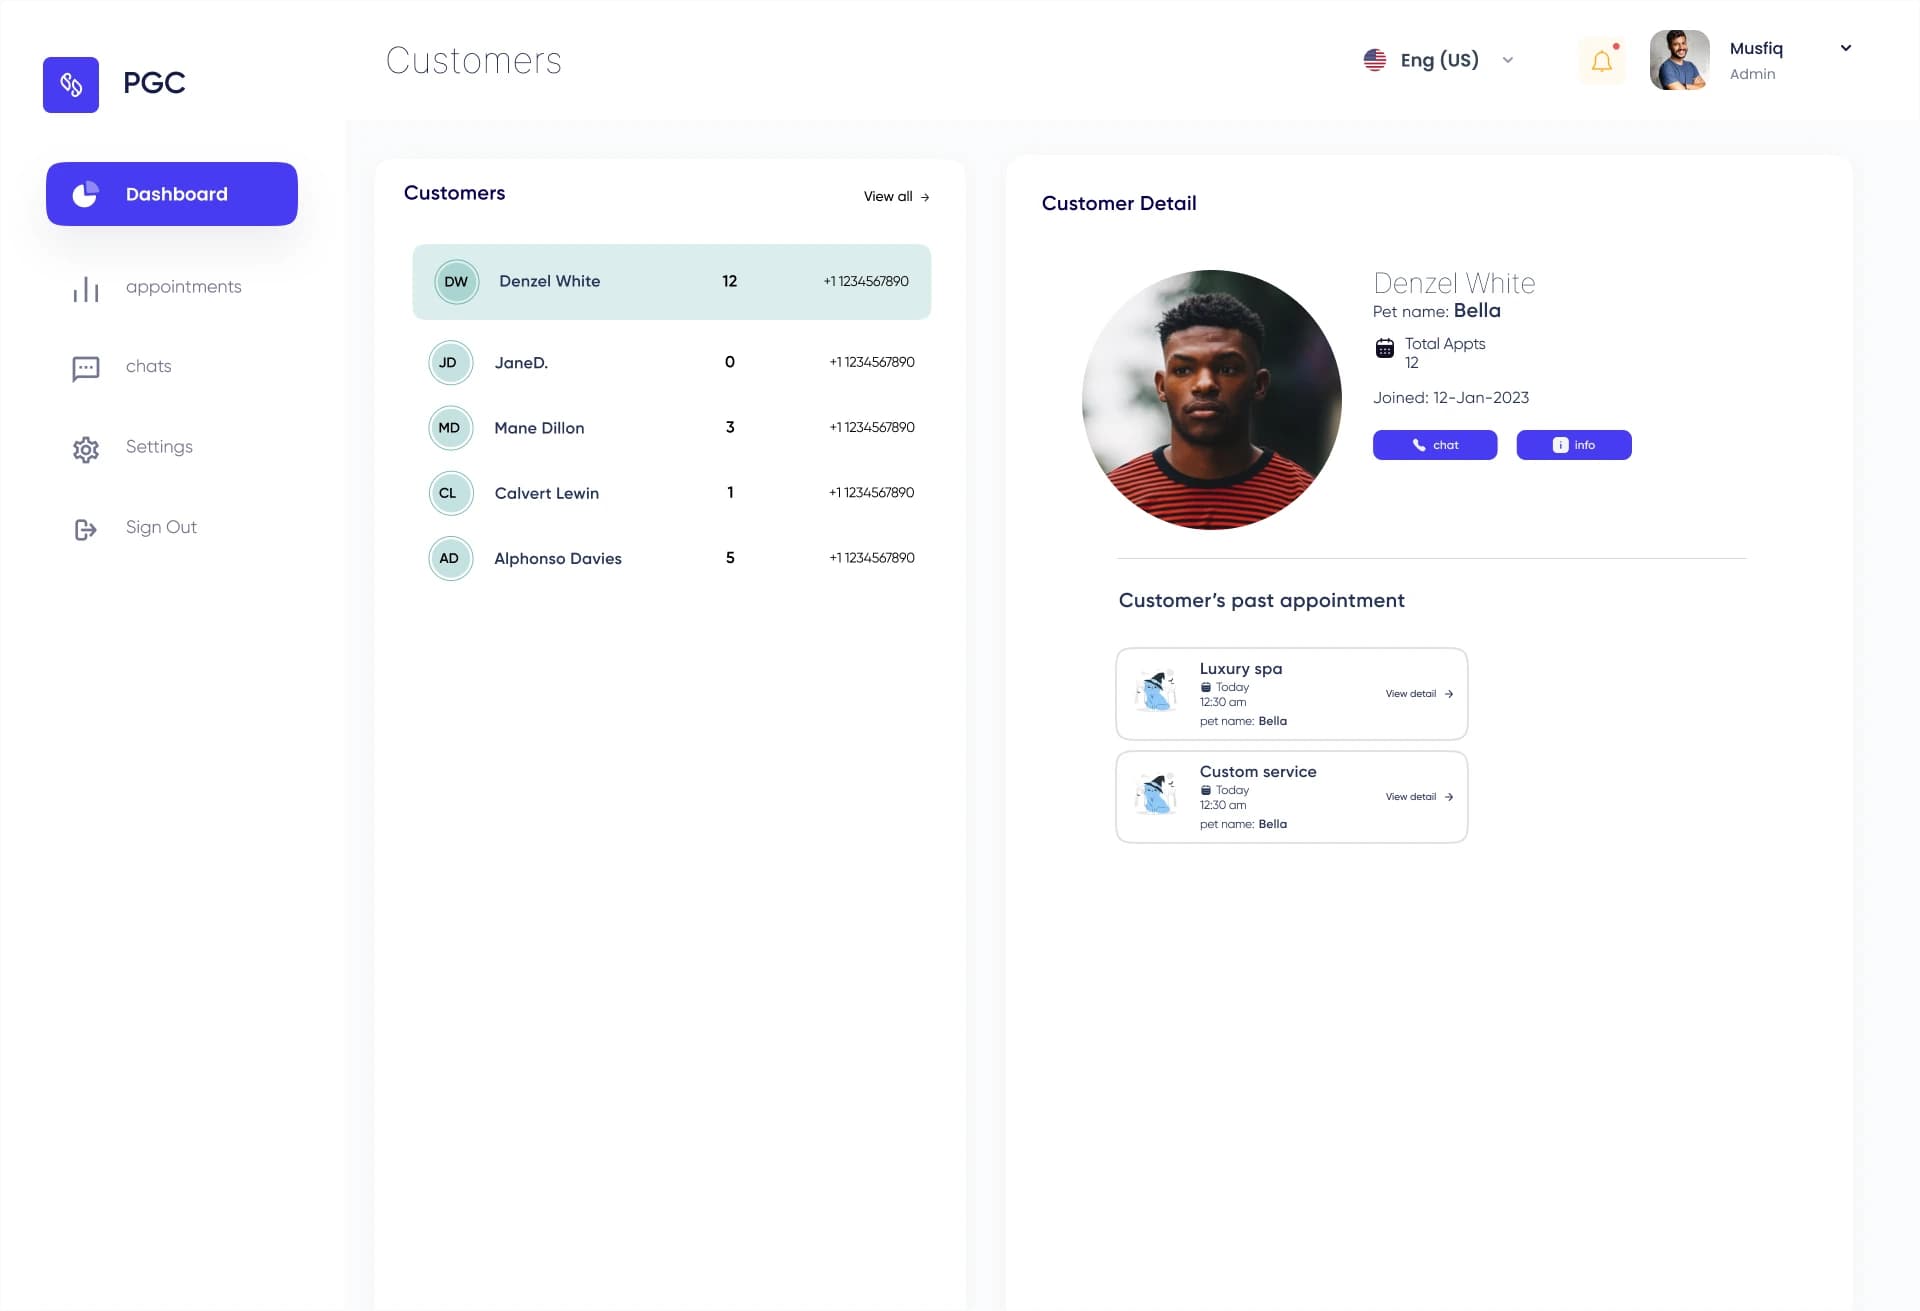This screenshot has height=1311, width=1920.
Task: Click the US flag icon
Action: [x=1375, y=60]
